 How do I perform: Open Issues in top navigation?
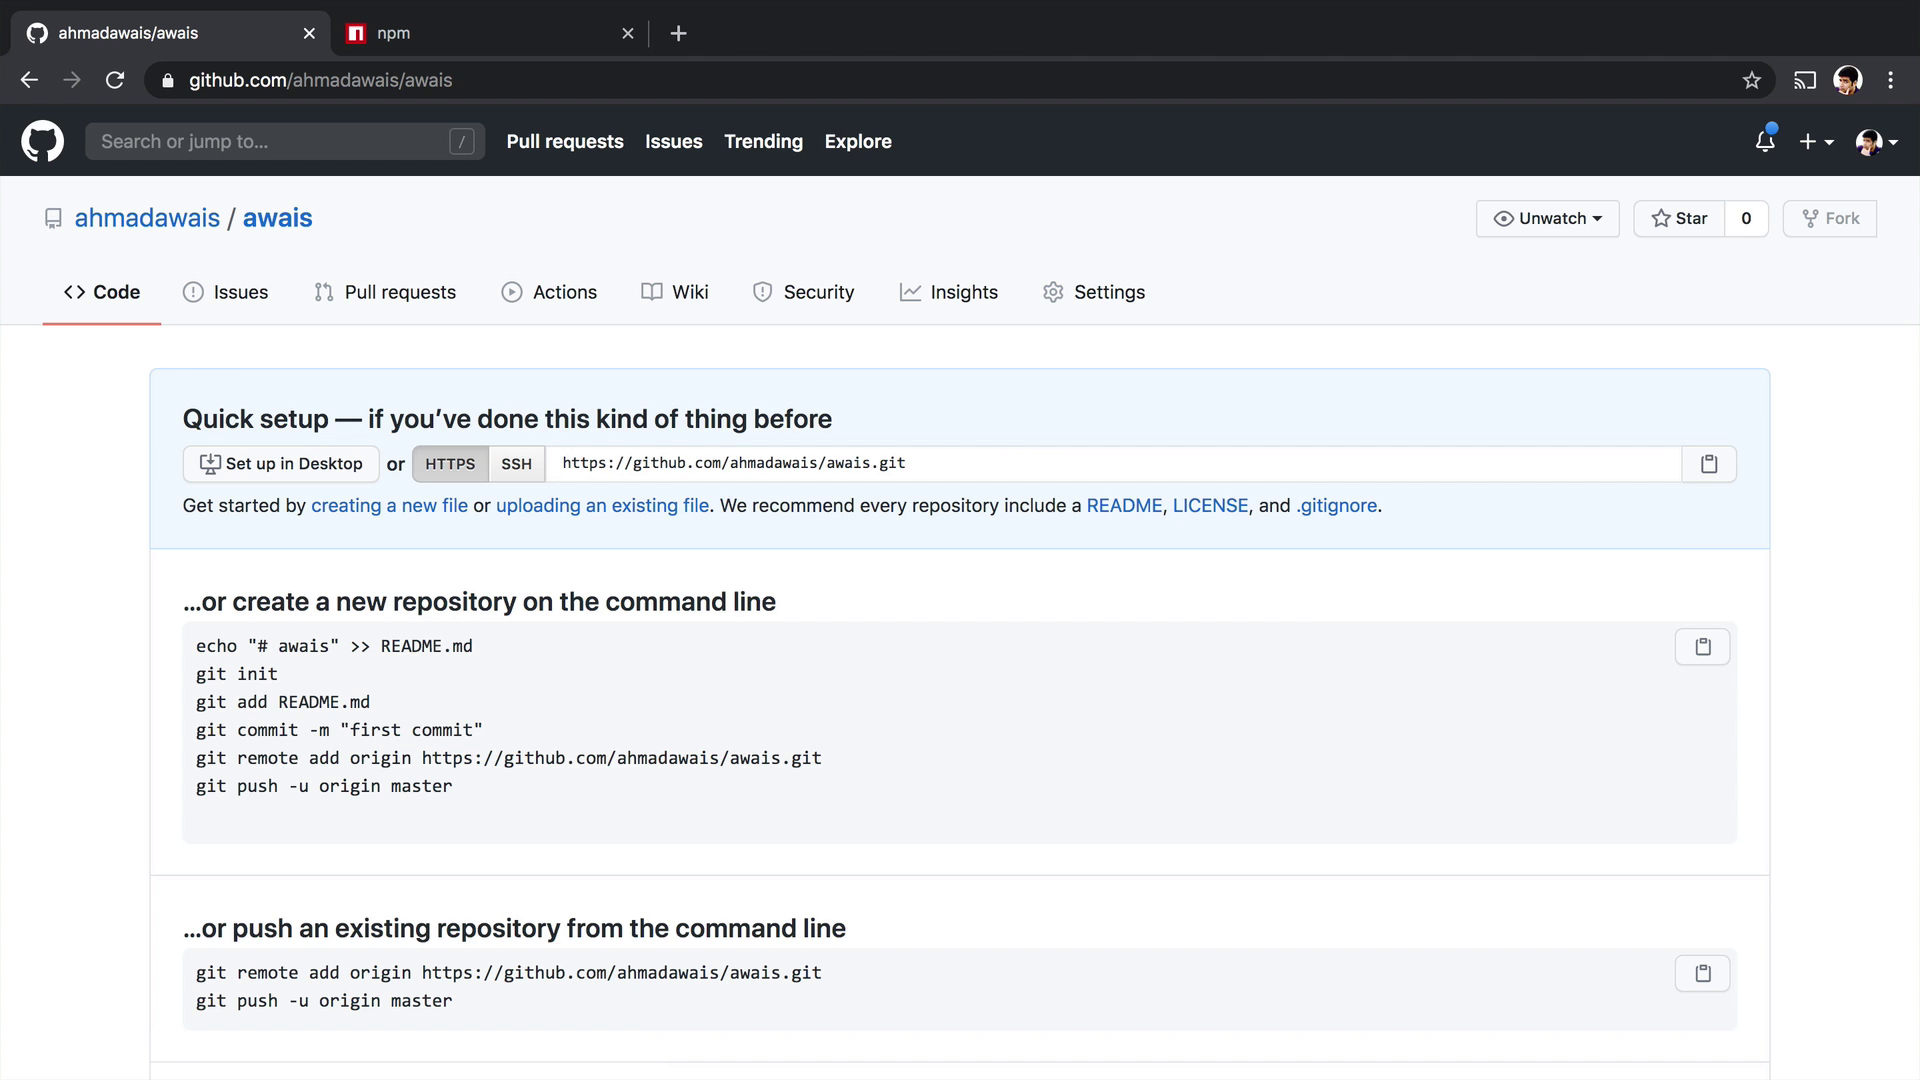click(673, 141)
